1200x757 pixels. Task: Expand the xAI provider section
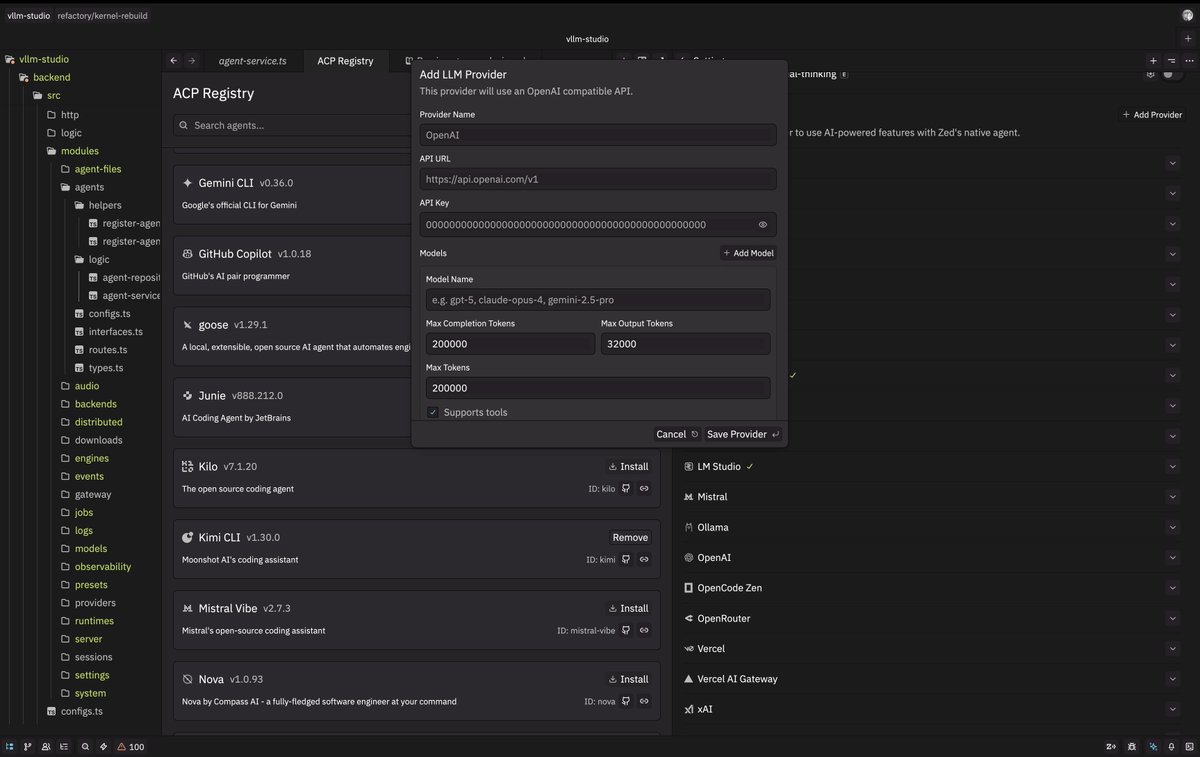pos(1172,709)
